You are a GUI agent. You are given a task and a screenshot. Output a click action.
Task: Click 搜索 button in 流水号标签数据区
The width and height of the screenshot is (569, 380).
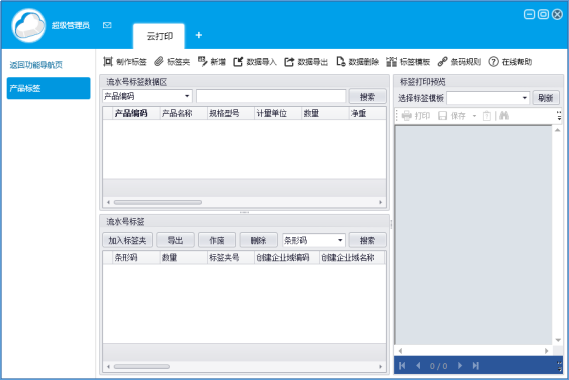[x=367, y=97]
